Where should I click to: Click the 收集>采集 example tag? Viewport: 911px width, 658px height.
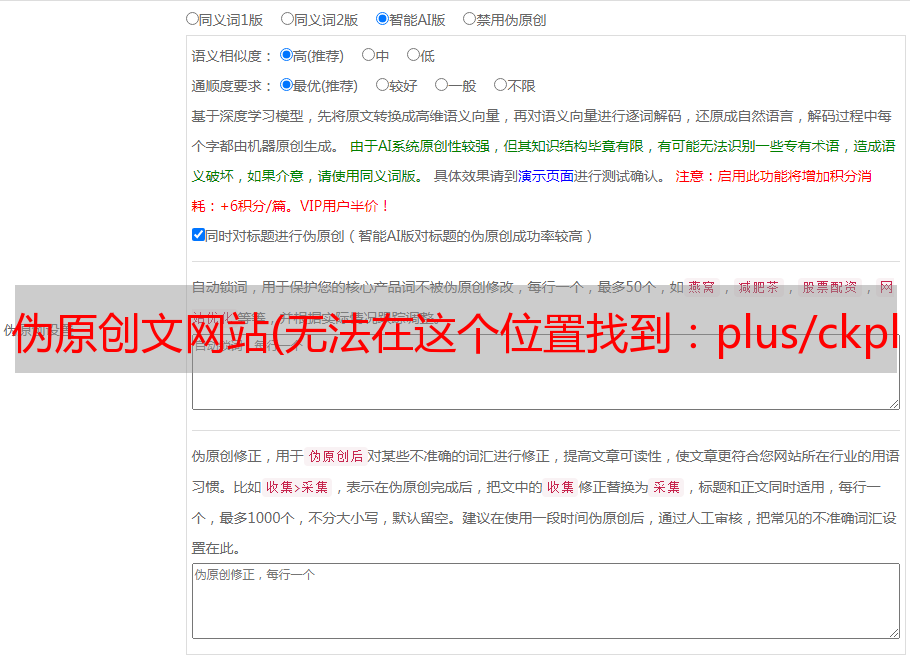point(297,487)
